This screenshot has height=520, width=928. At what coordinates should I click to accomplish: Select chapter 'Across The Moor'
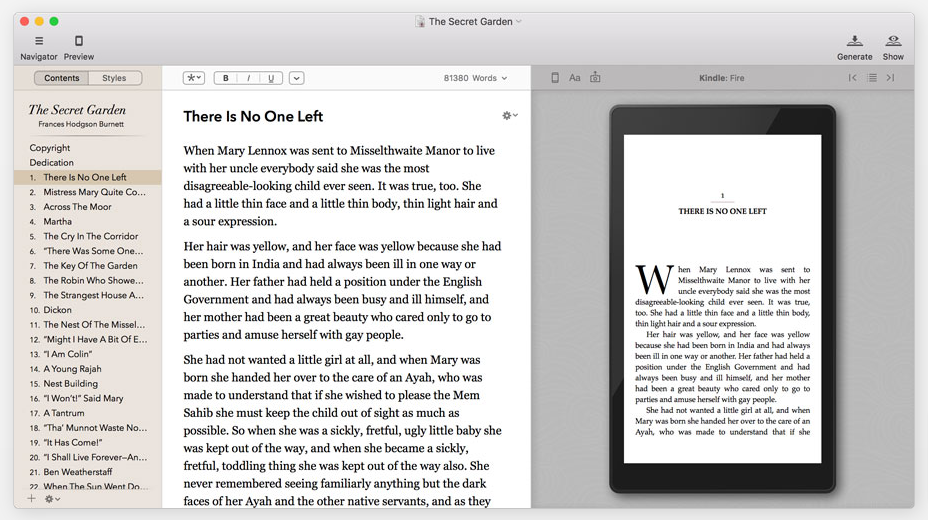[x=88, y=207]
